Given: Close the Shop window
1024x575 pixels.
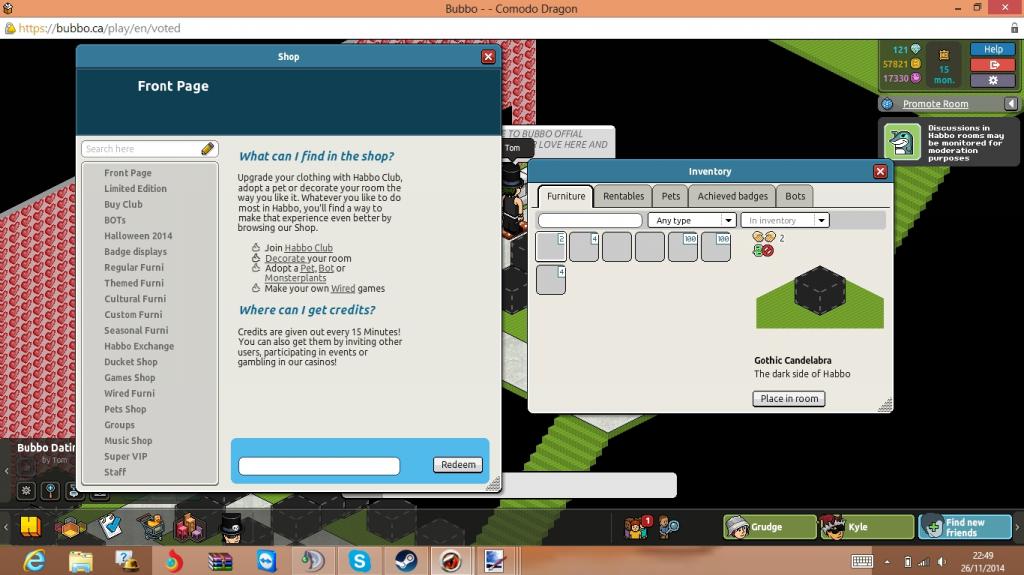Looking at the screenshot, I should pos(488,57).
